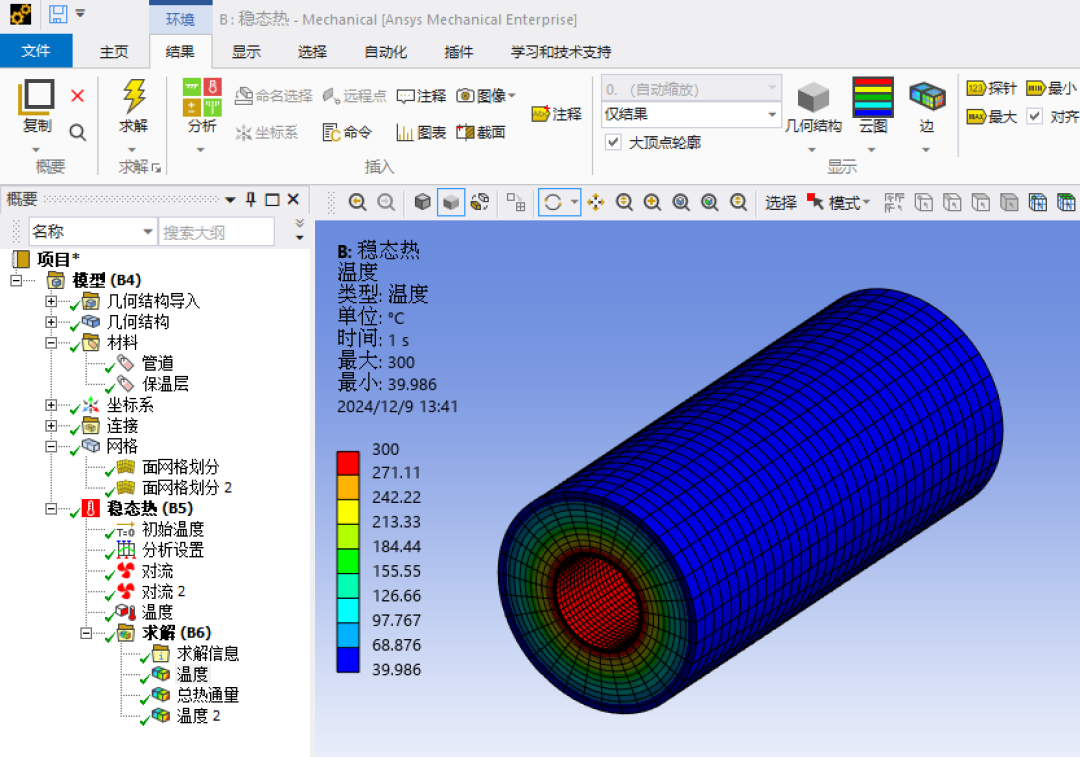Open the 仅结果 dropdown

[x=771, y=114]
